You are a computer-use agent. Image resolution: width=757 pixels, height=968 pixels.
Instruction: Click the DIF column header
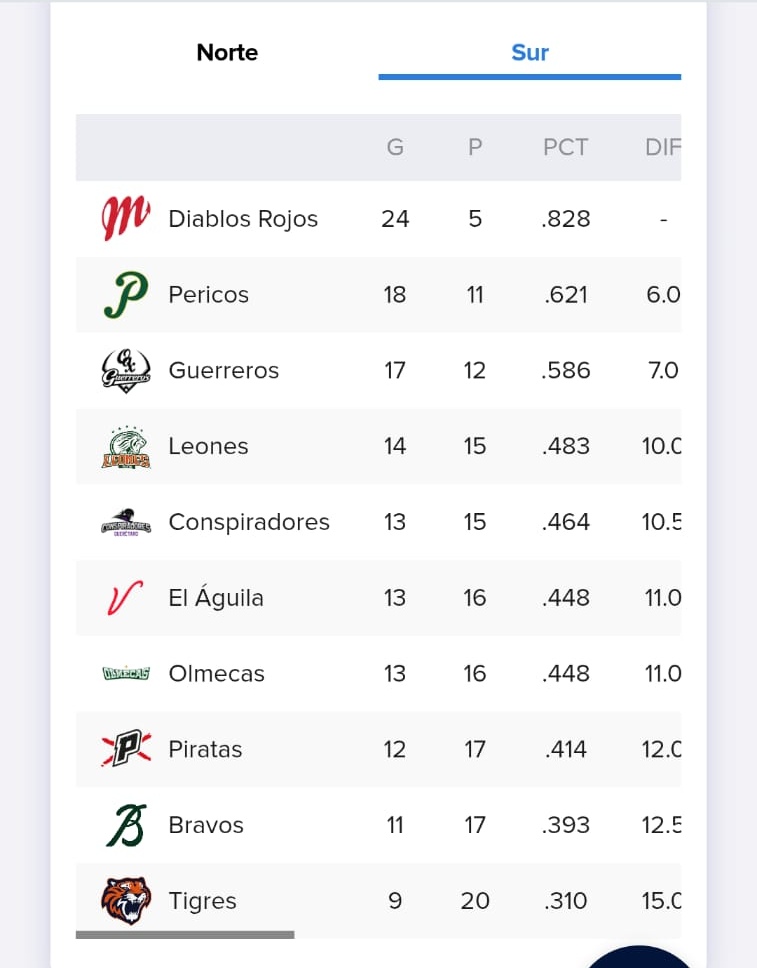(x=663, y=147)
